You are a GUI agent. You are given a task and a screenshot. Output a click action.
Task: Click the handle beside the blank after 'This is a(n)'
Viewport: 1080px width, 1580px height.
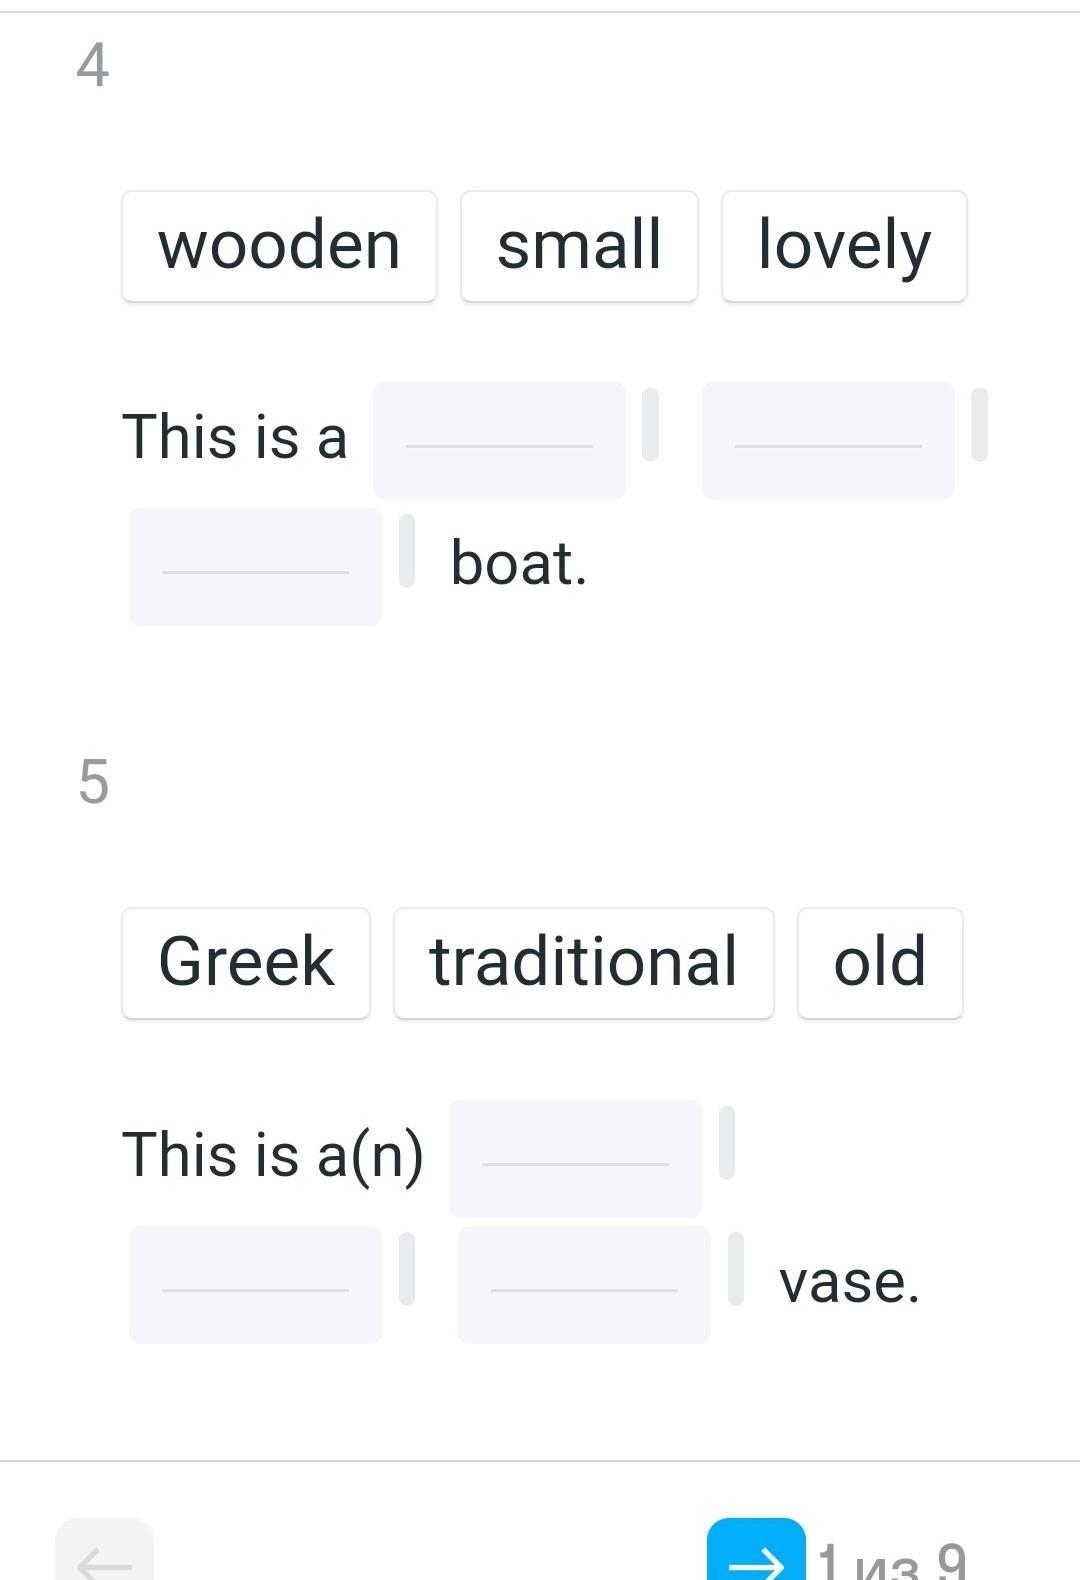point(727,1142)
